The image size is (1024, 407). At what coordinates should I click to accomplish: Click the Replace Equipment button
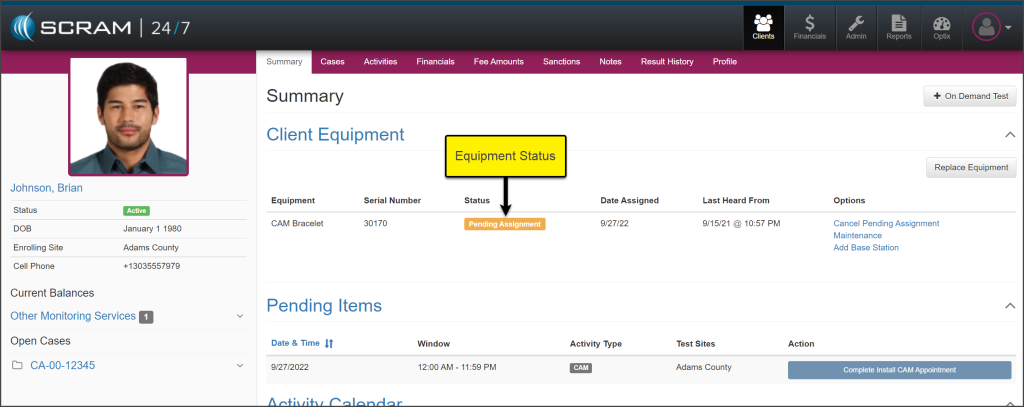point(971,167)
